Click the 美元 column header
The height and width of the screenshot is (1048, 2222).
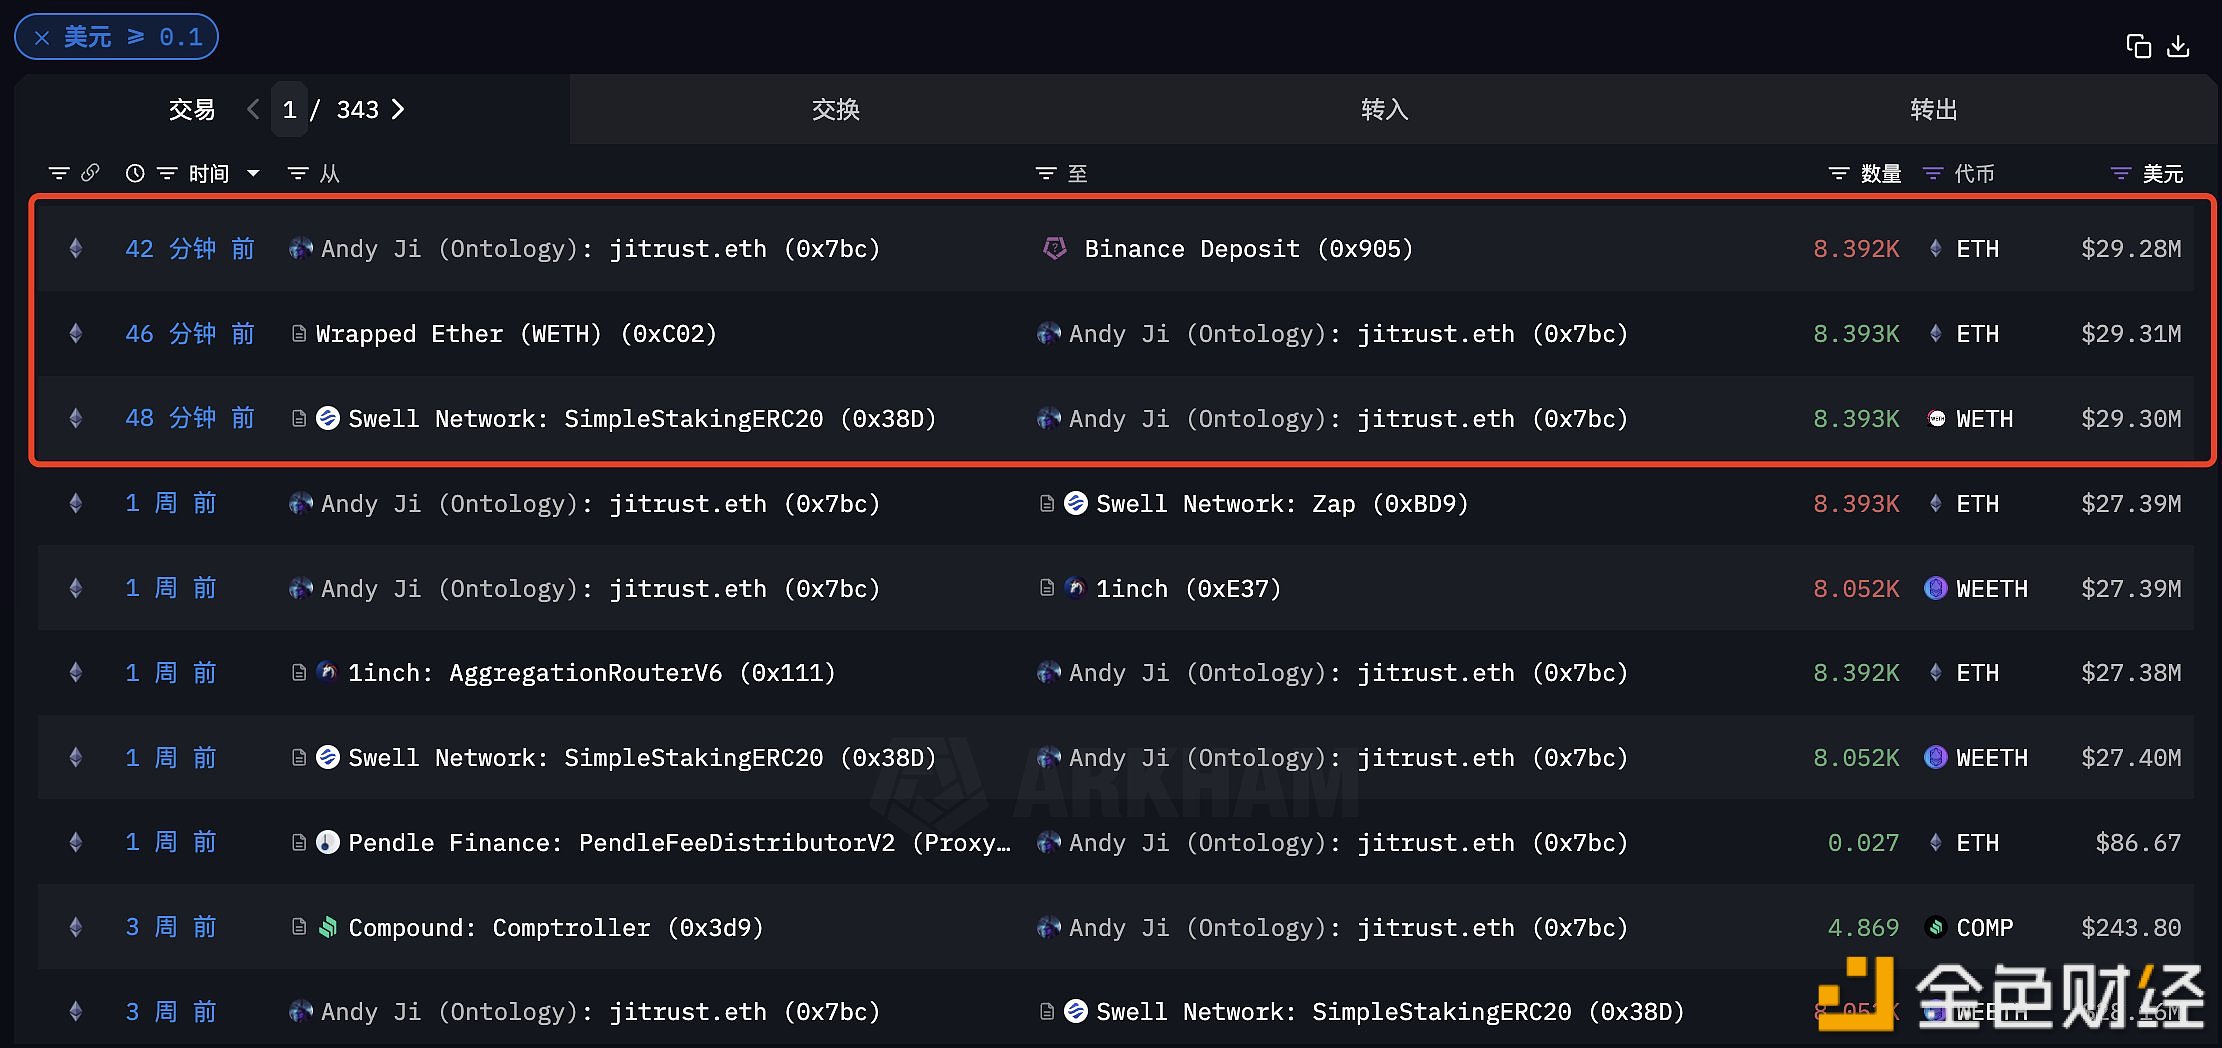tap(2162, 174)
